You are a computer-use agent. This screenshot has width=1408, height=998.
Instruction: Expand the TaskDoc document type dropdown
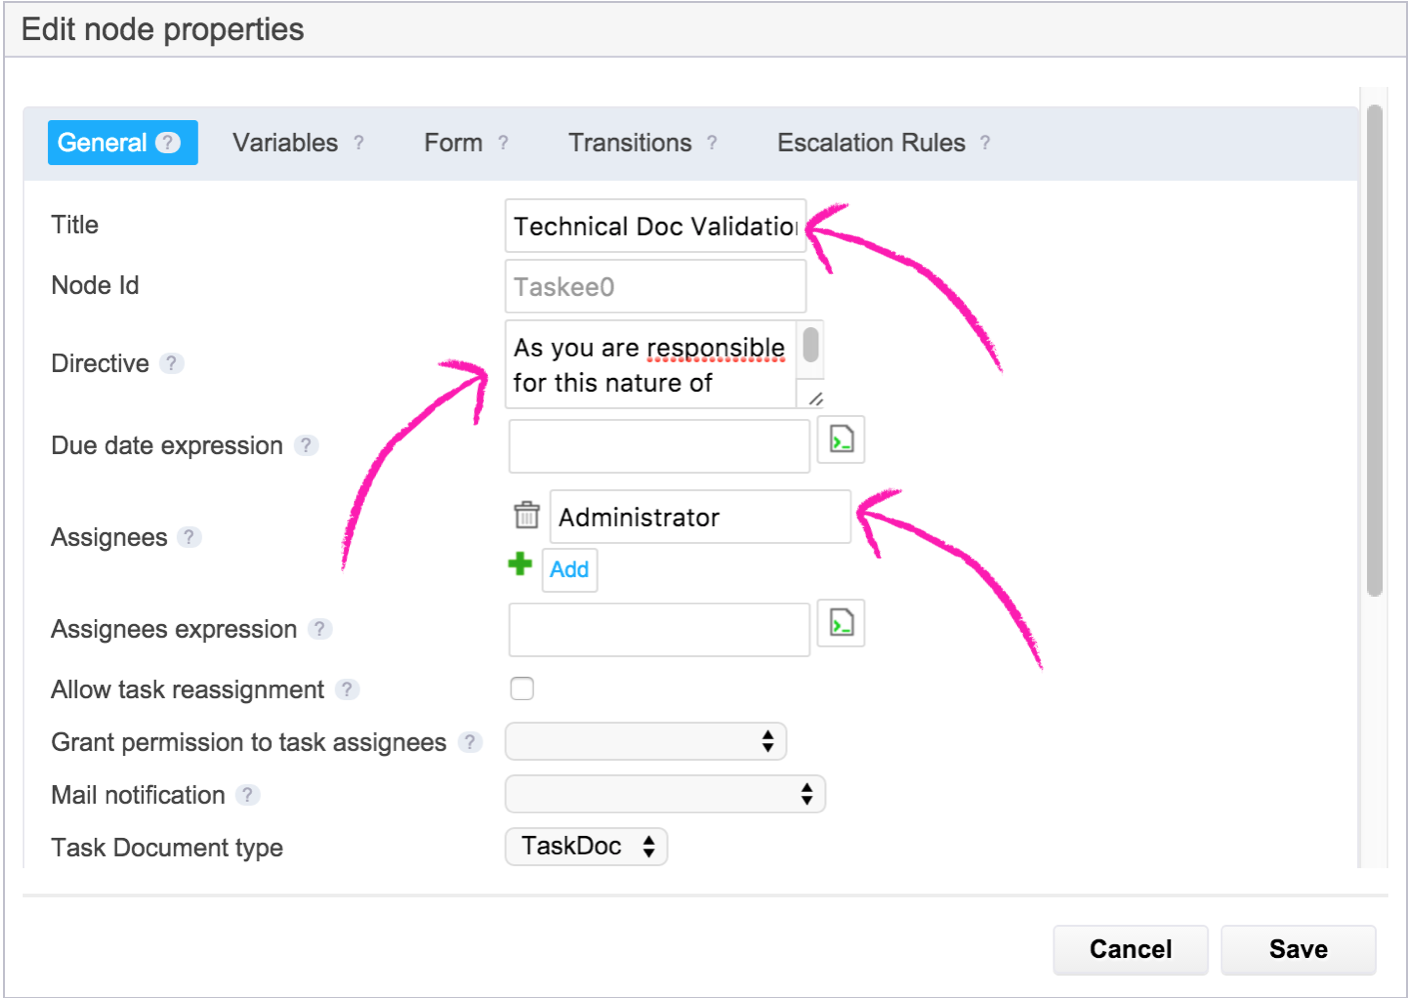[x=586, y=846]
